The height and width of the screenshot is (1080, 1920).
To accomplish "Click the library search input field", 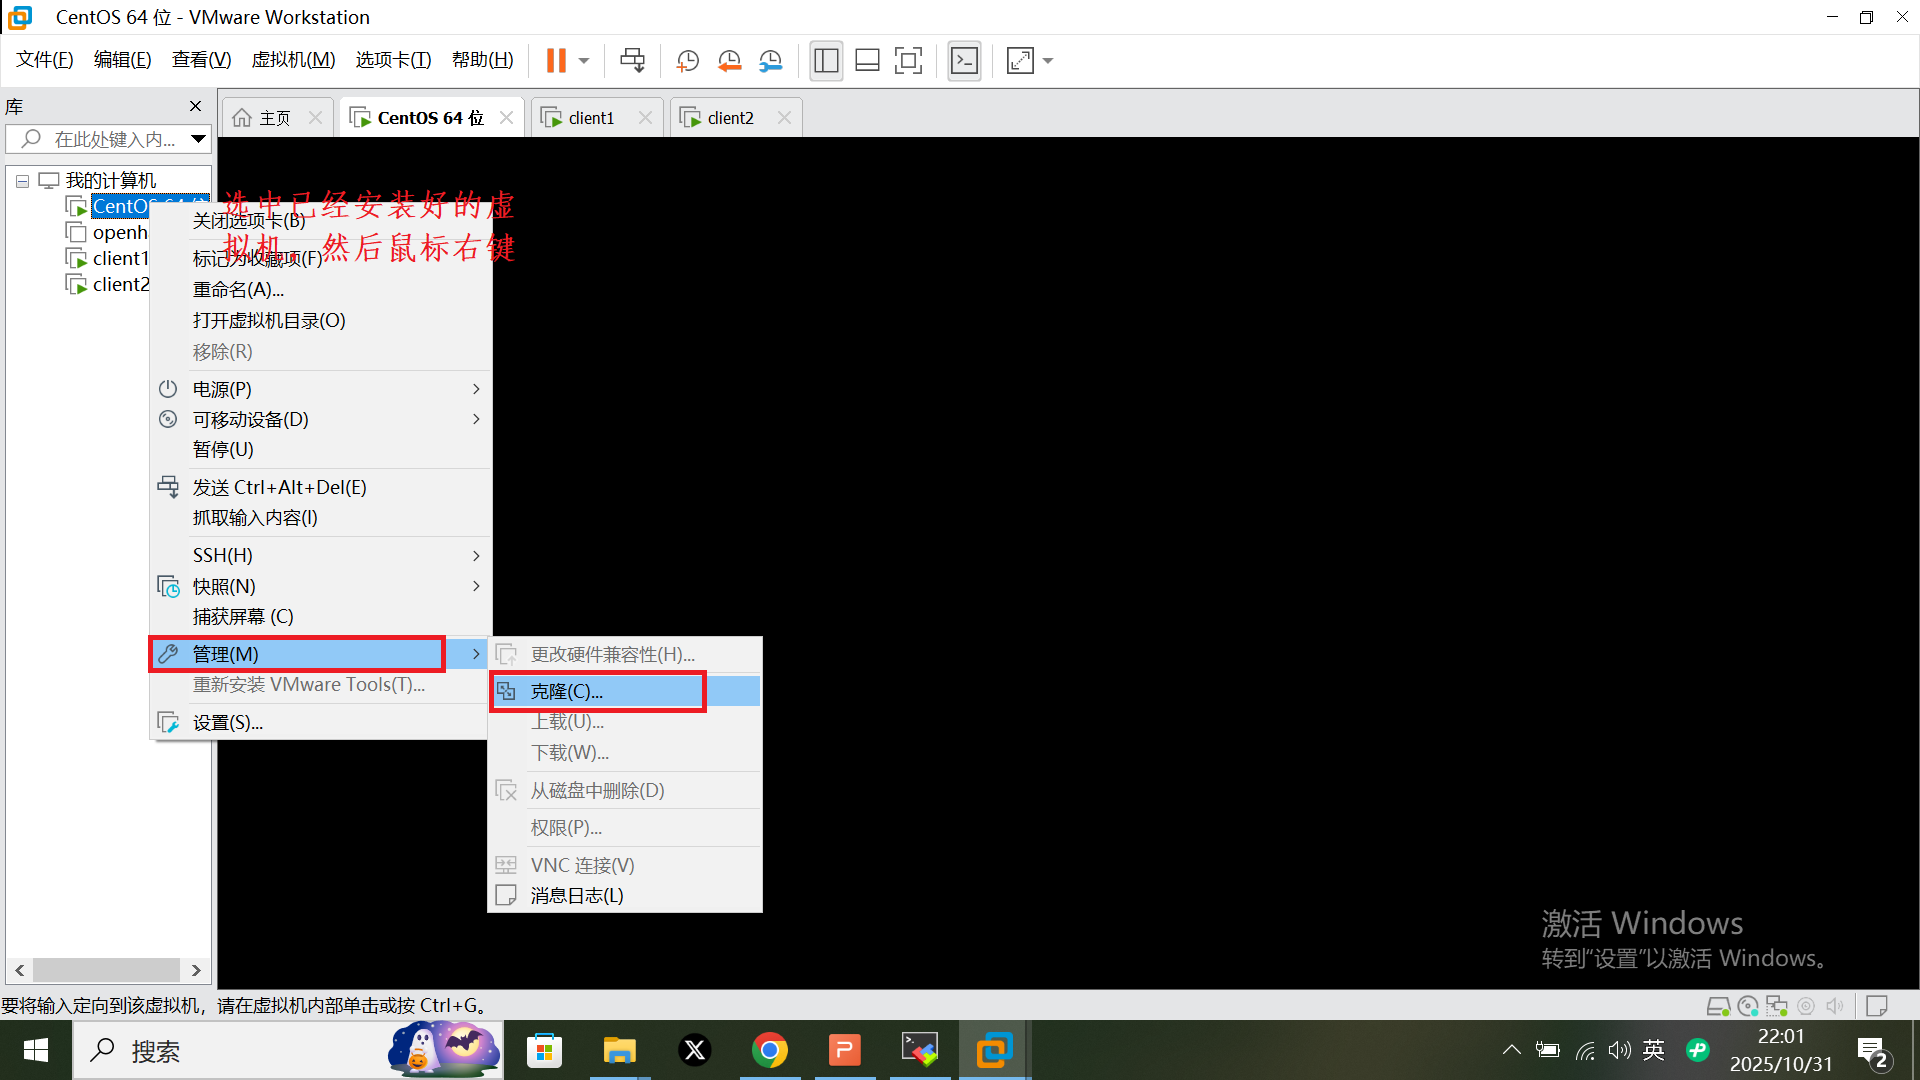I will (x=110, y=139).
